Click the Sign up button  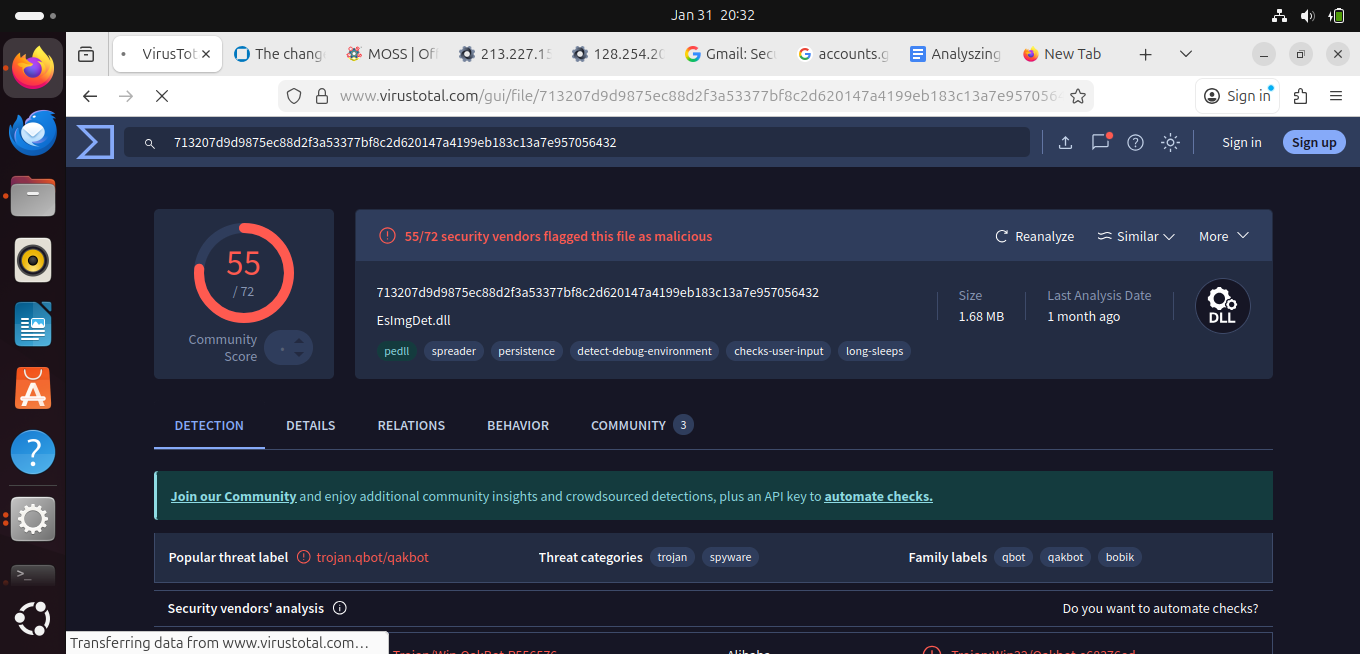1314,142
